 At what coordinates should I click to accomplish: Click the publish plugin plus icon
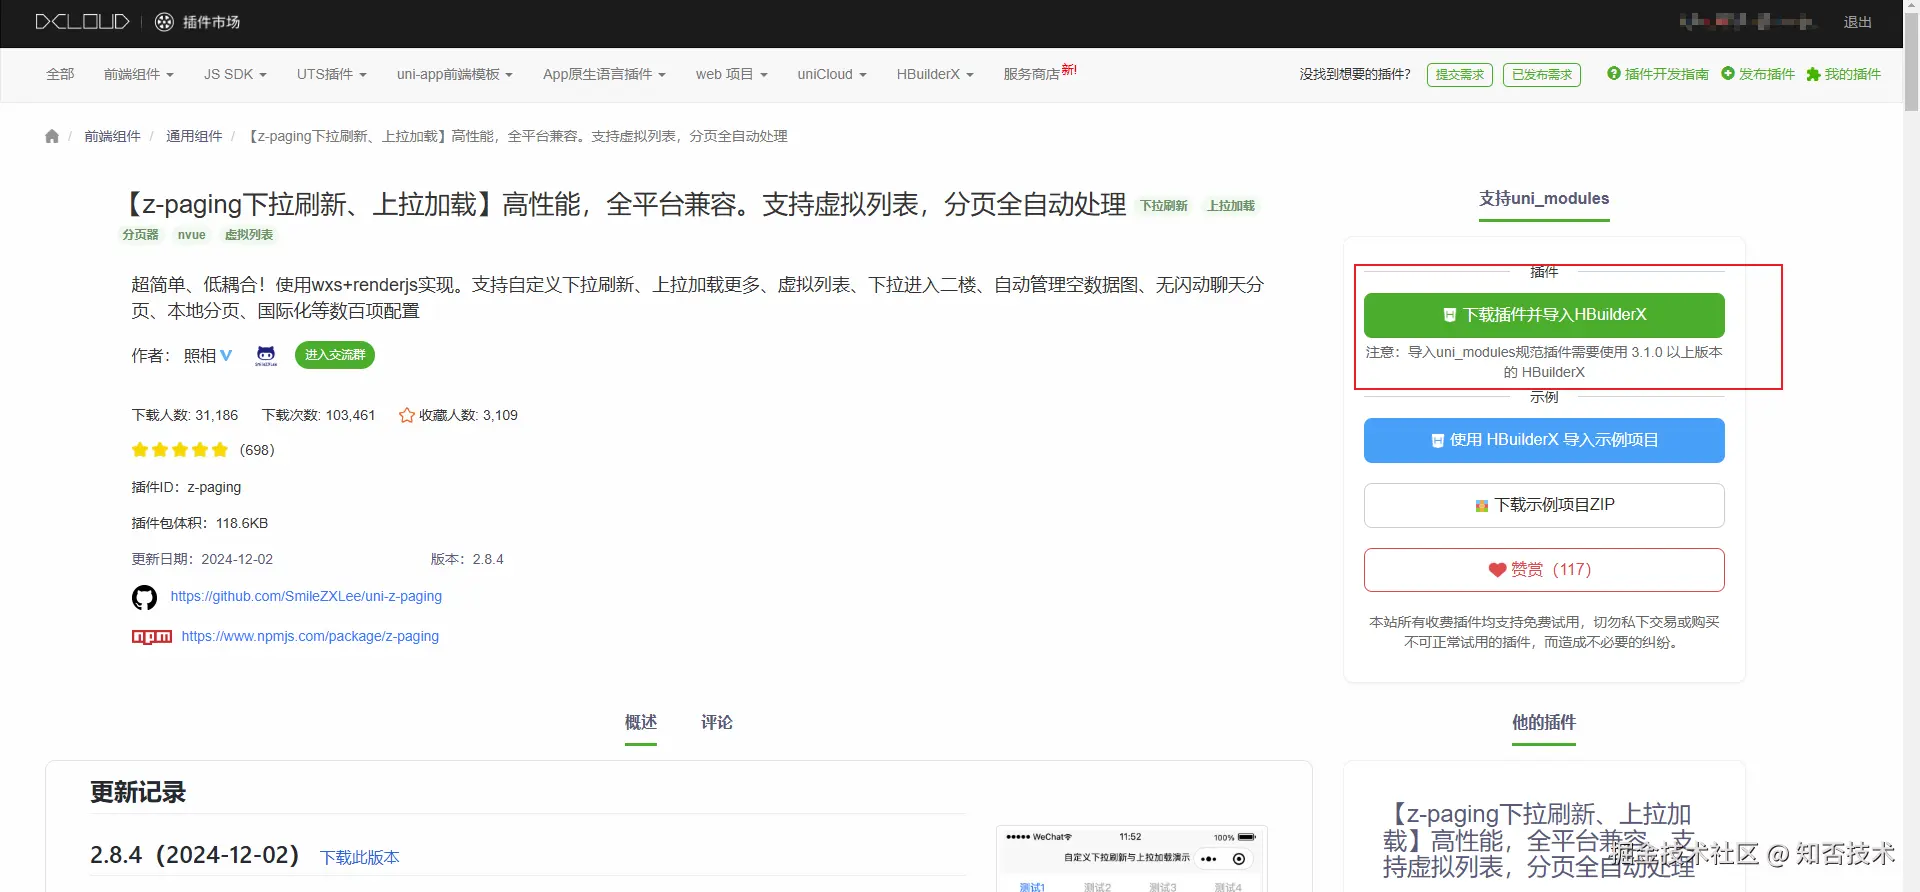click(1727, 73)
